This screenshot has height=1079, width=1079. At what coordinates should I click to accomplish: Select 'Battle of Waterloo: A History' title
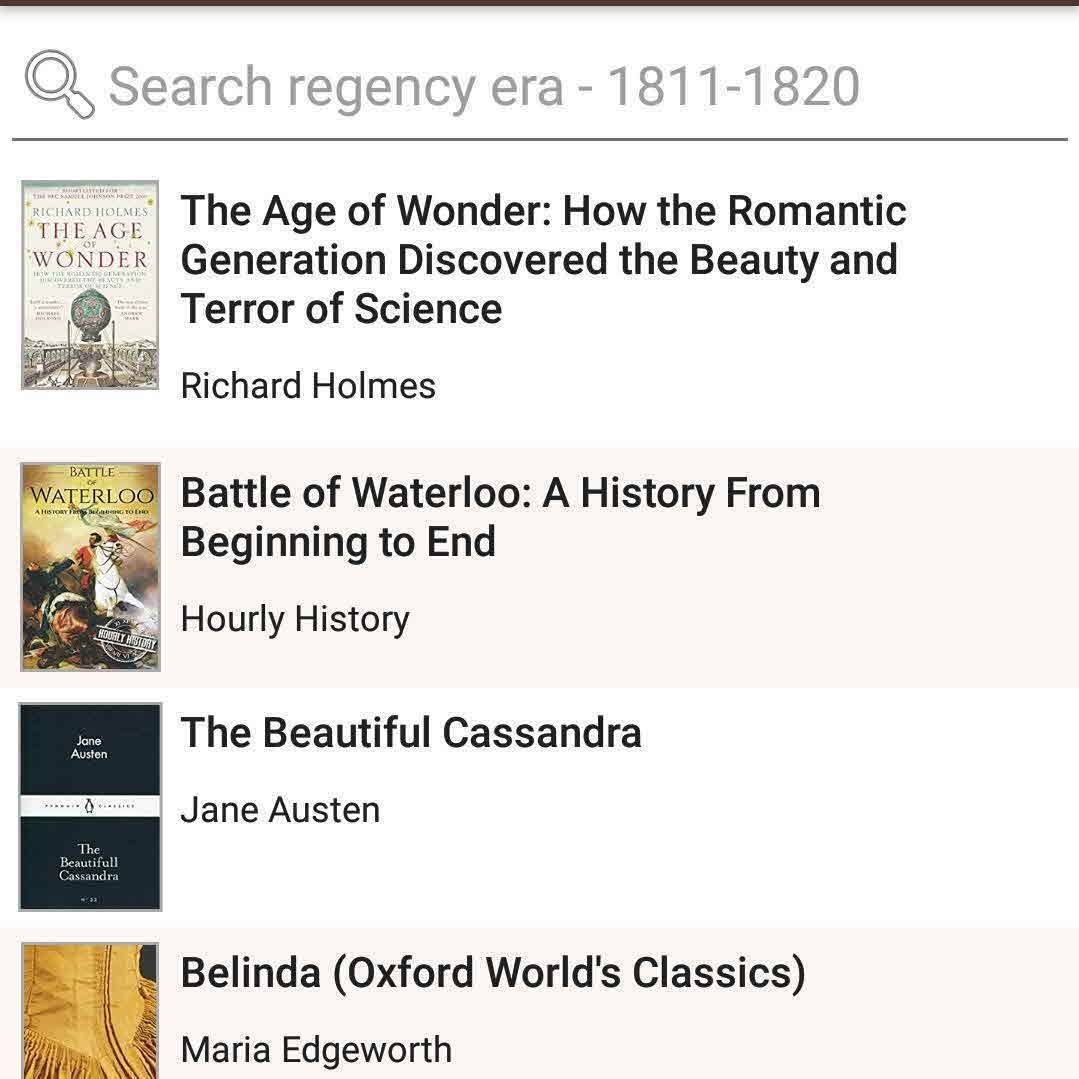500,517
